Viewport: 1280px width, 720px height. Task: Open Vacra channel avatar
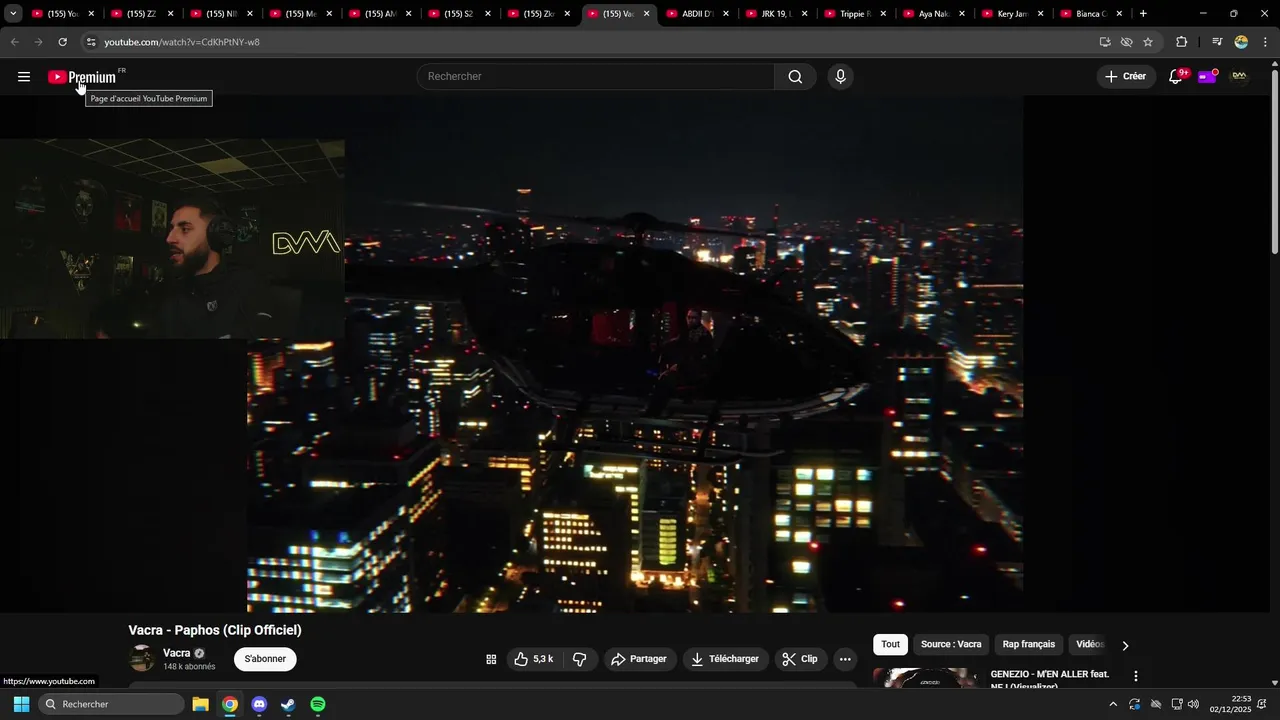[142, 658]
